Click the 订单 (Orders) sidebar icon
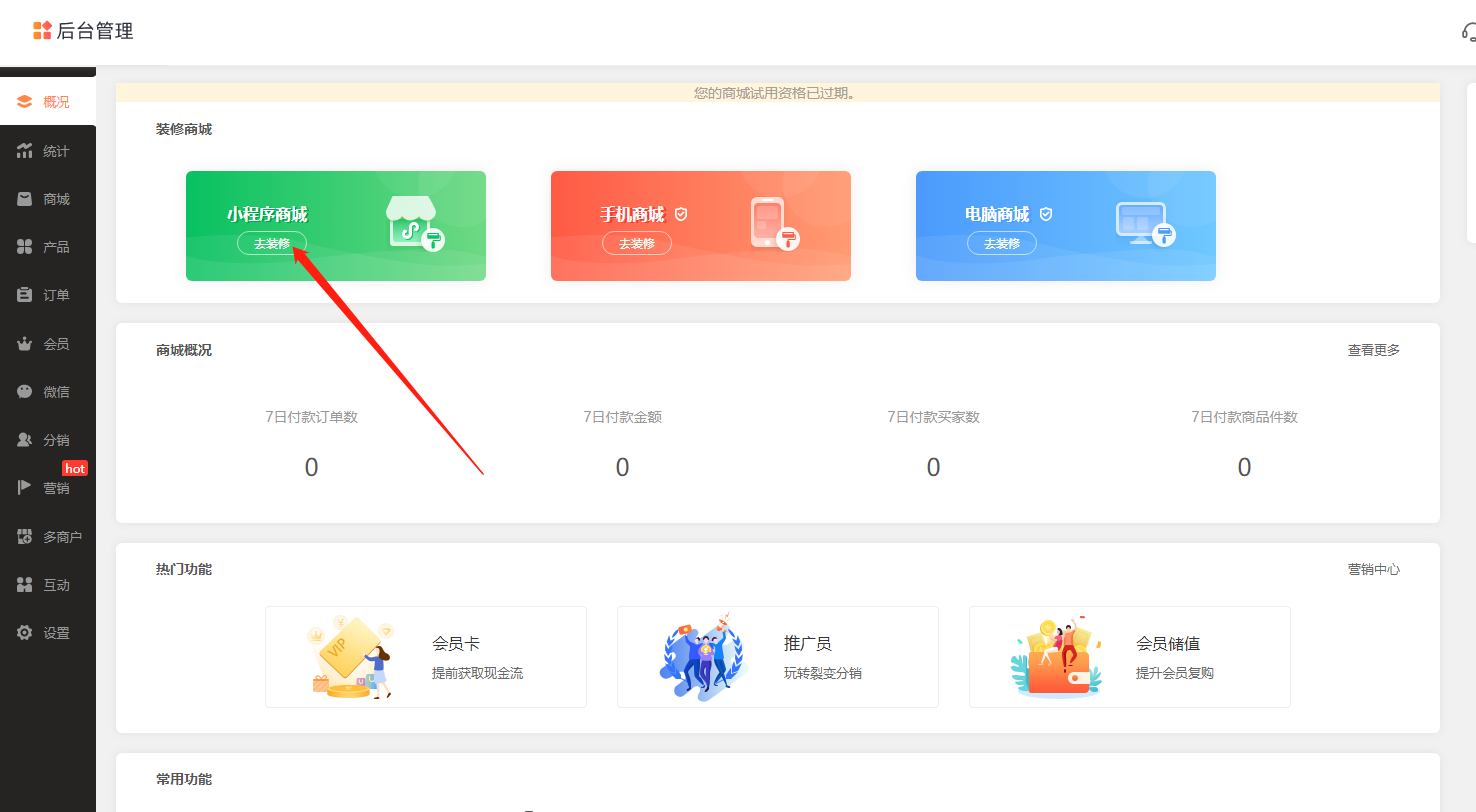 pos(47,294)
